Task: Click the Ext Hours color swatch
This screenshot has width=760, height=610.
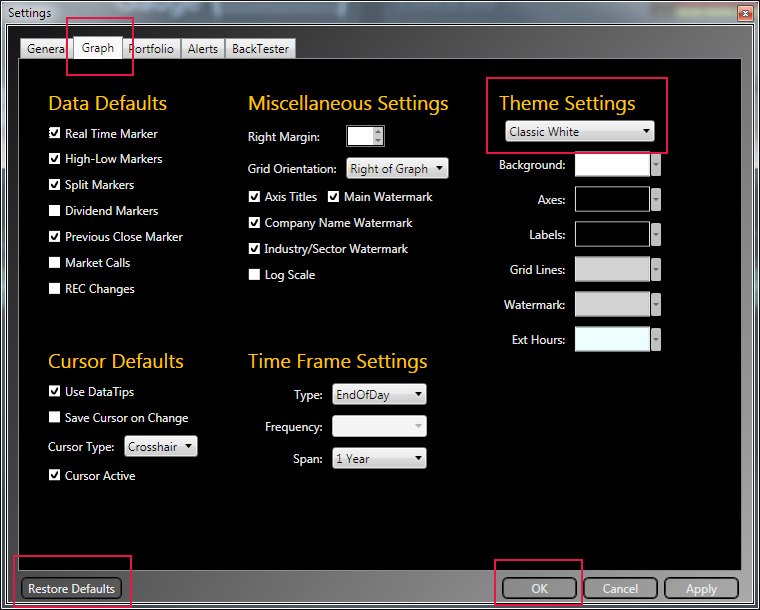Action: point(612,340)
